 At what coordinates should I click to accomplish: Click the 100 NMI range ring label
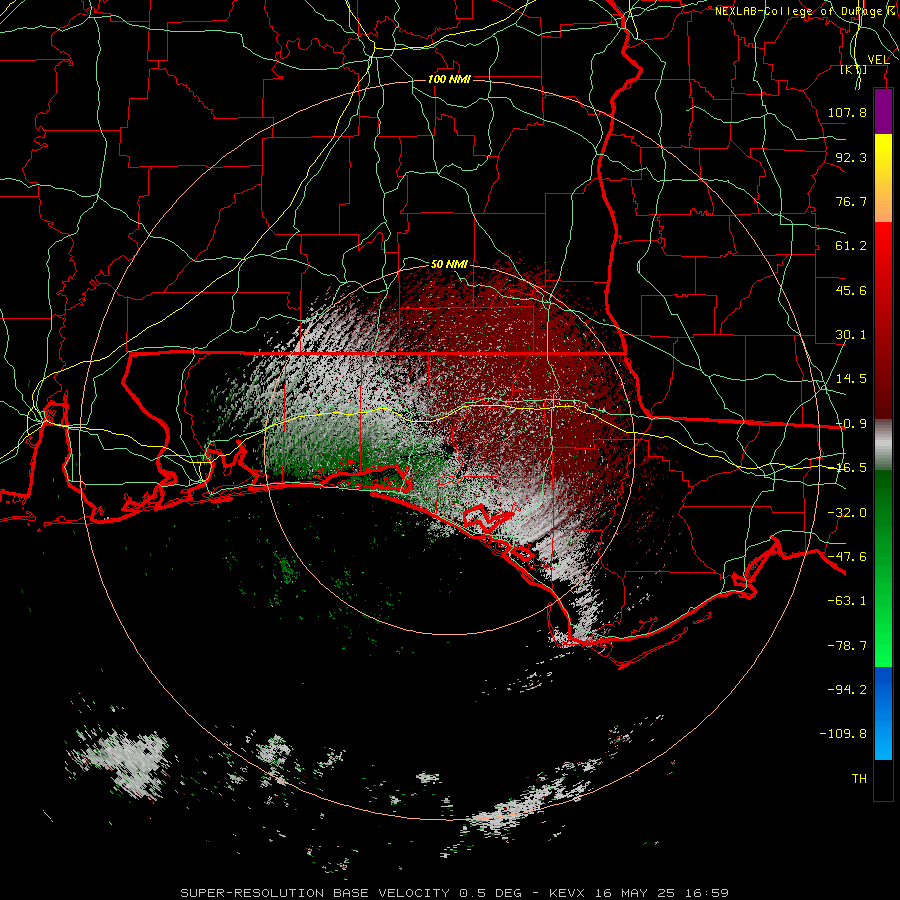pos(449,79)
